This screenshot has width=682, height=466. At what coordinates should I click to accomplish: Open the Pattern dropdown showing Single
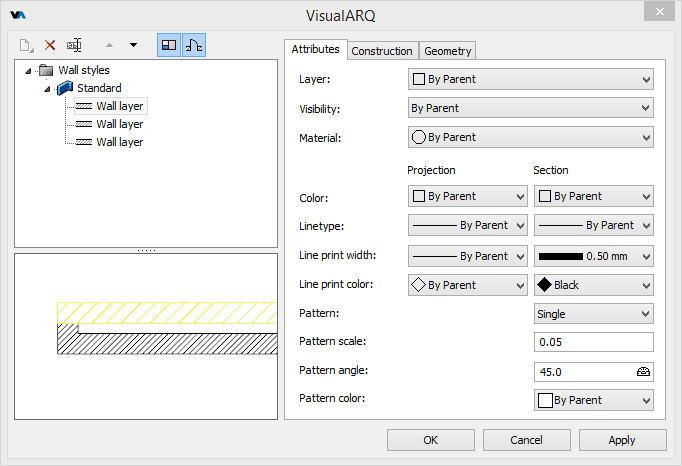pos(594,314)
